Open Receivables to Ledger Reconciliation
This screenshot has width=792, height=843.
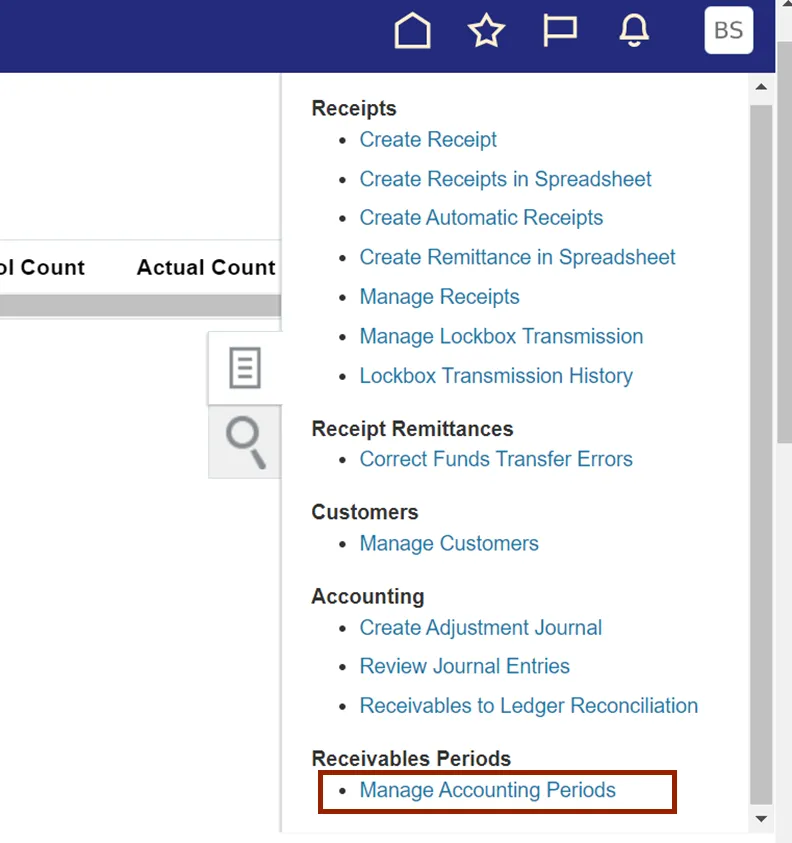(x=528, y=706)
